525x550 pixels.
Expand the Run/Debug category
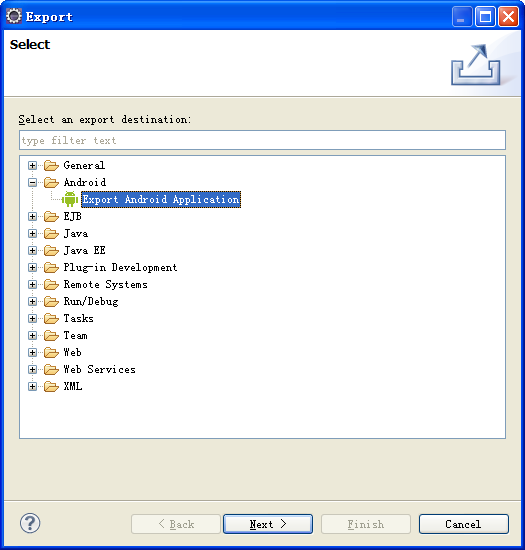point(32,302)
